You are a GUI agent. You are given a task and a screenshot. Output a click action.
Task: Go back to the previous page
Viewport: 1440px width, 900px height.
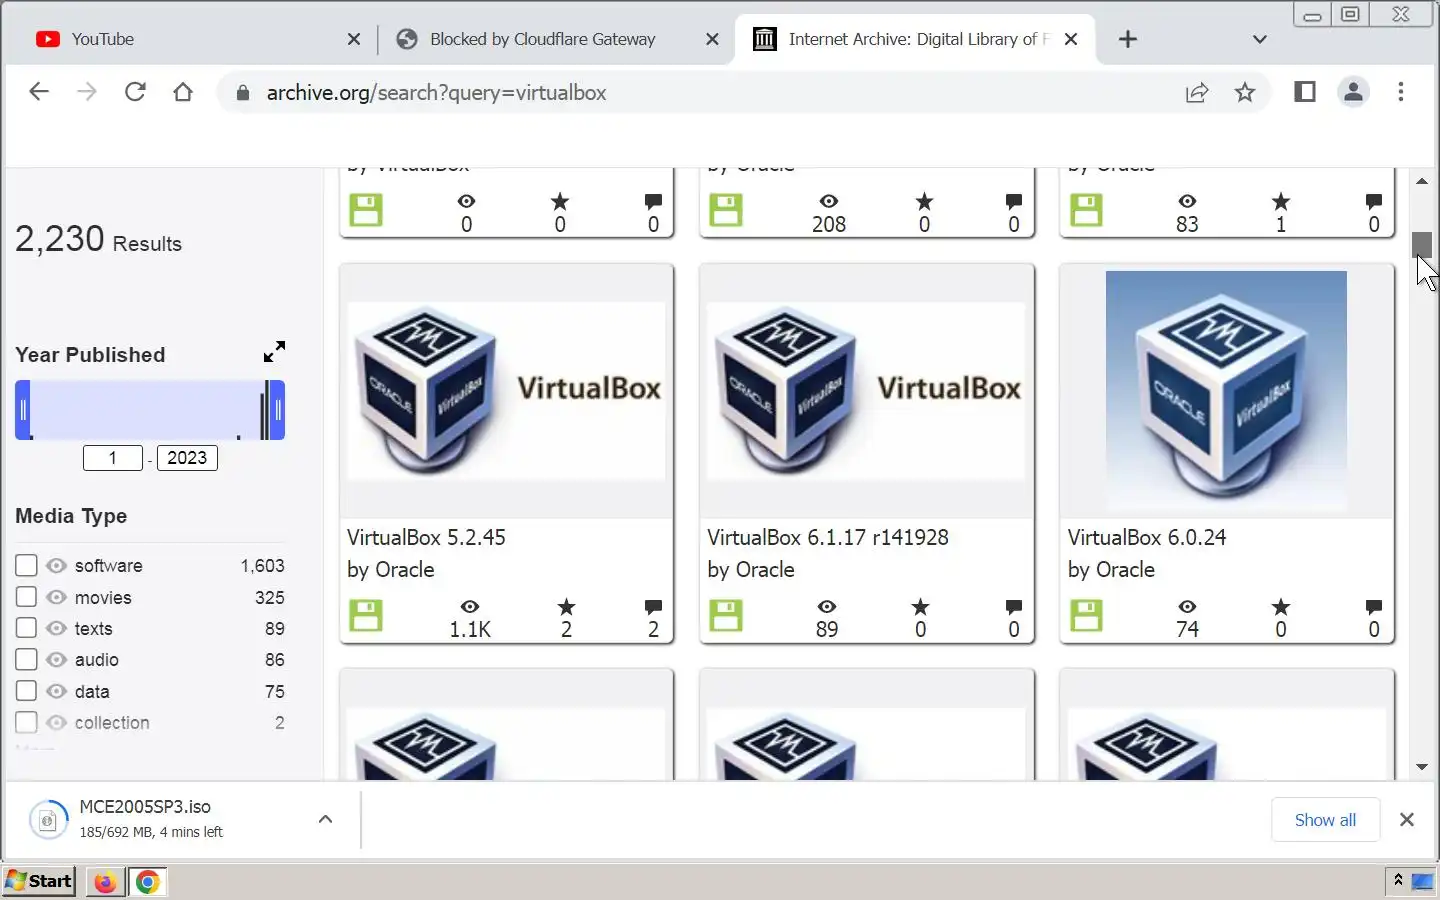(x=38, y=92)
